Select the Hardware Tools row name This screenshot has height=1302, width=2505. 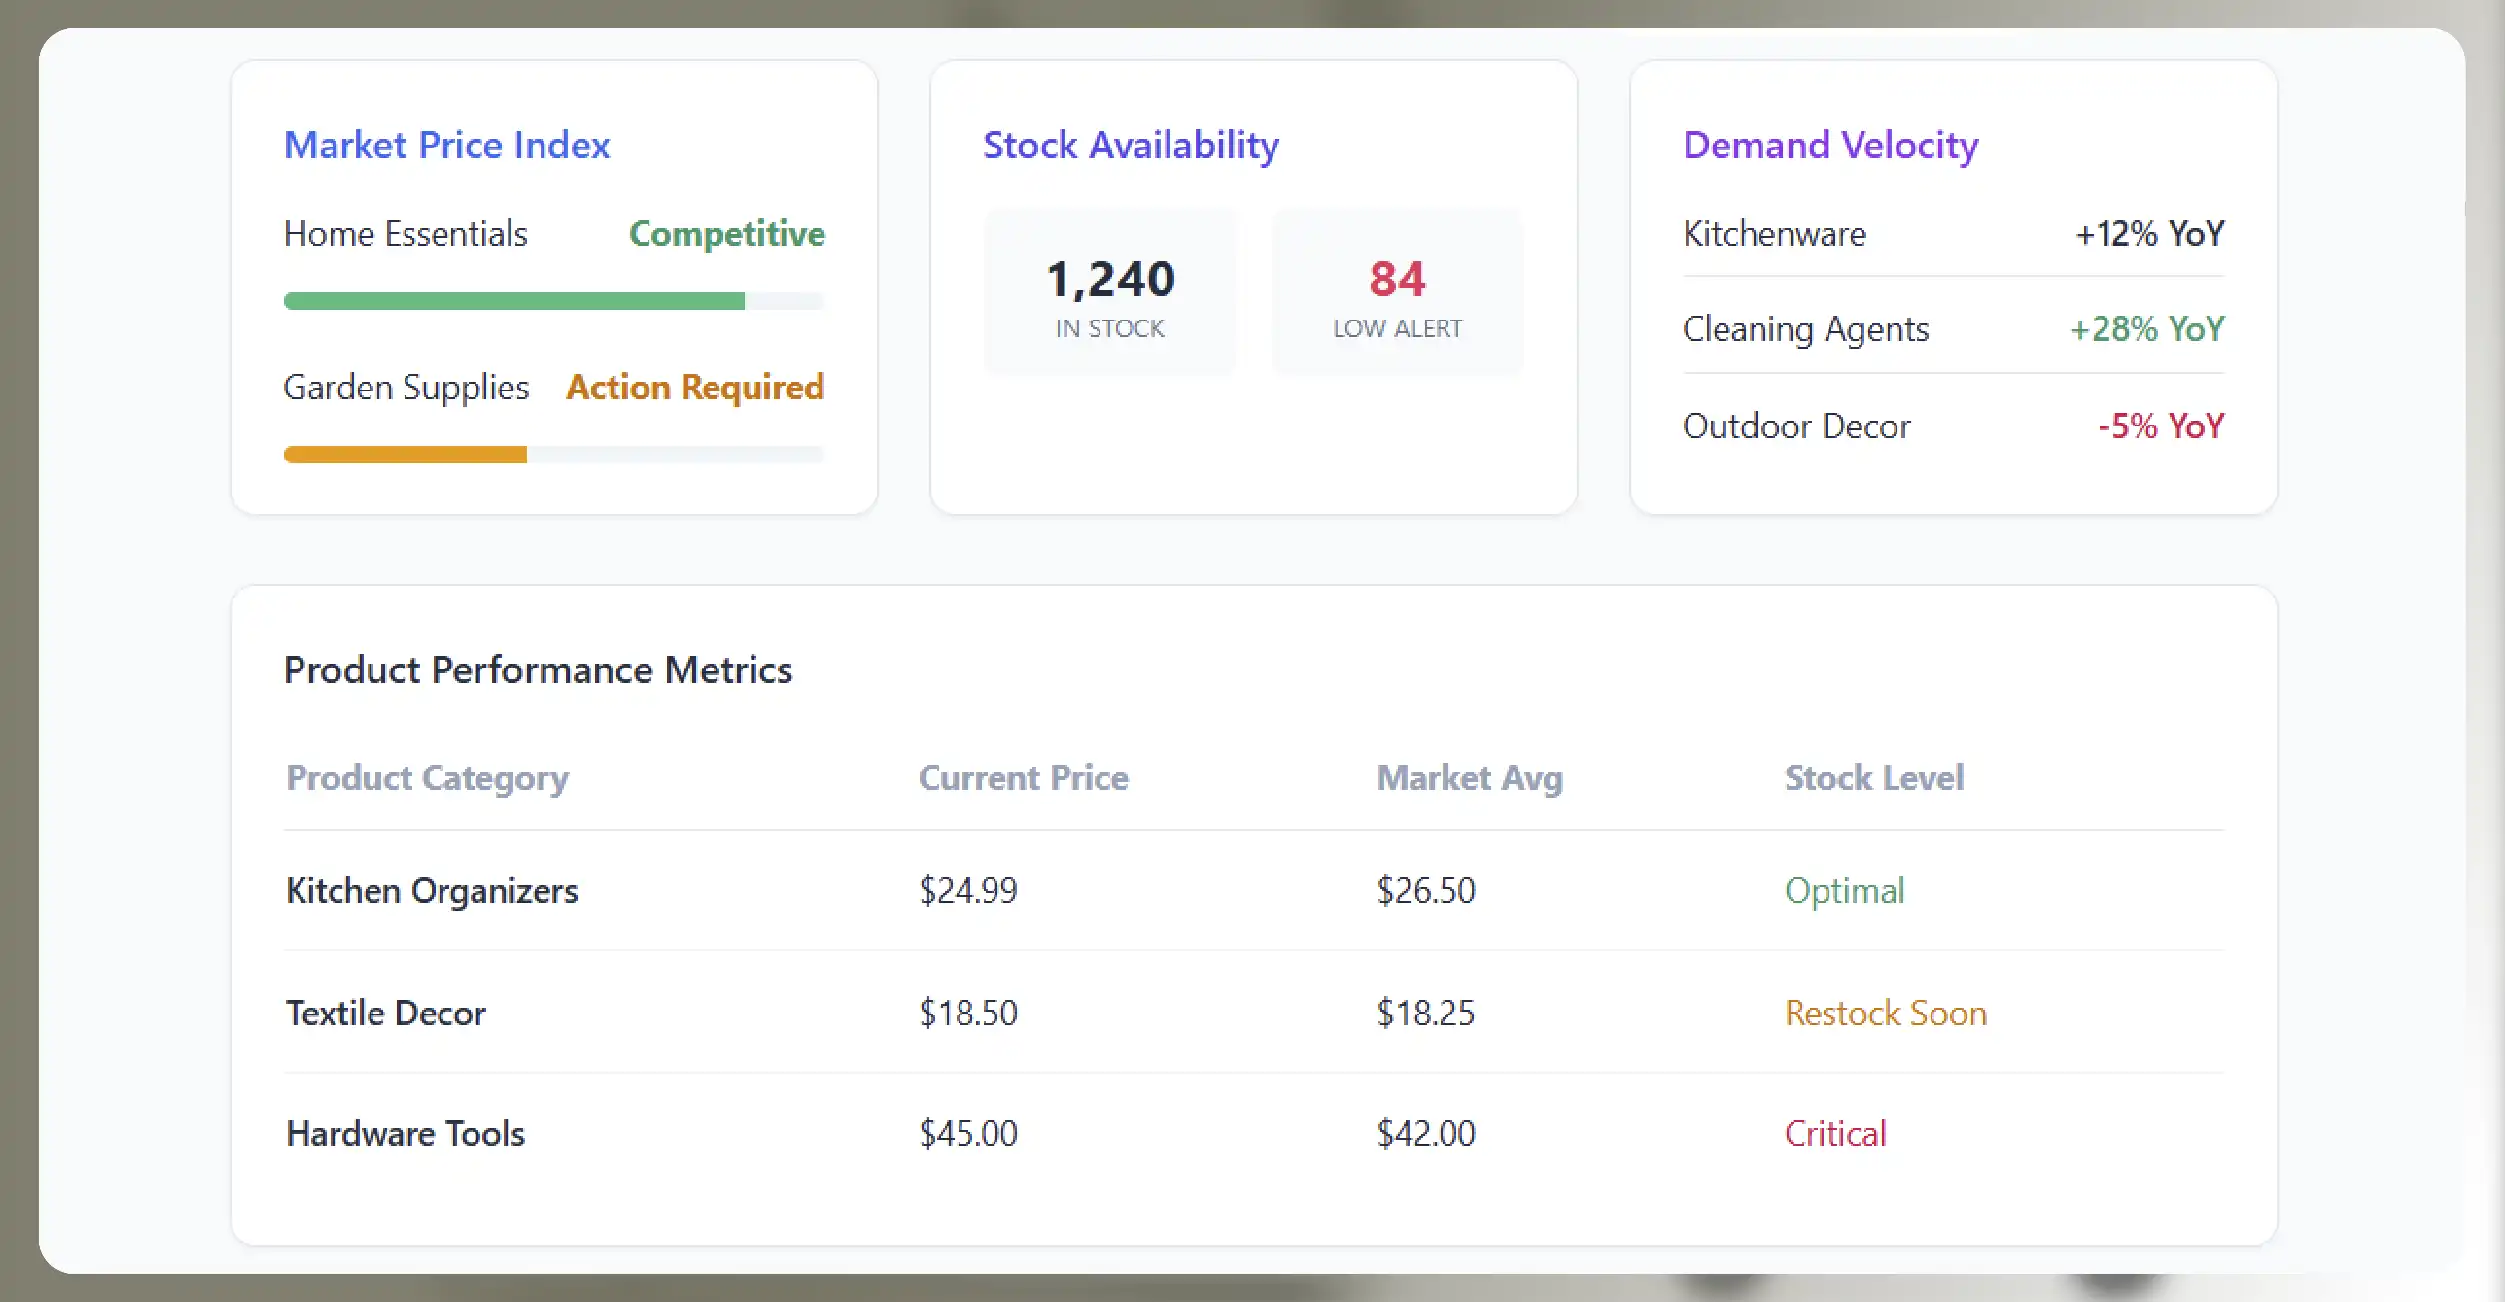point(405,1134)
